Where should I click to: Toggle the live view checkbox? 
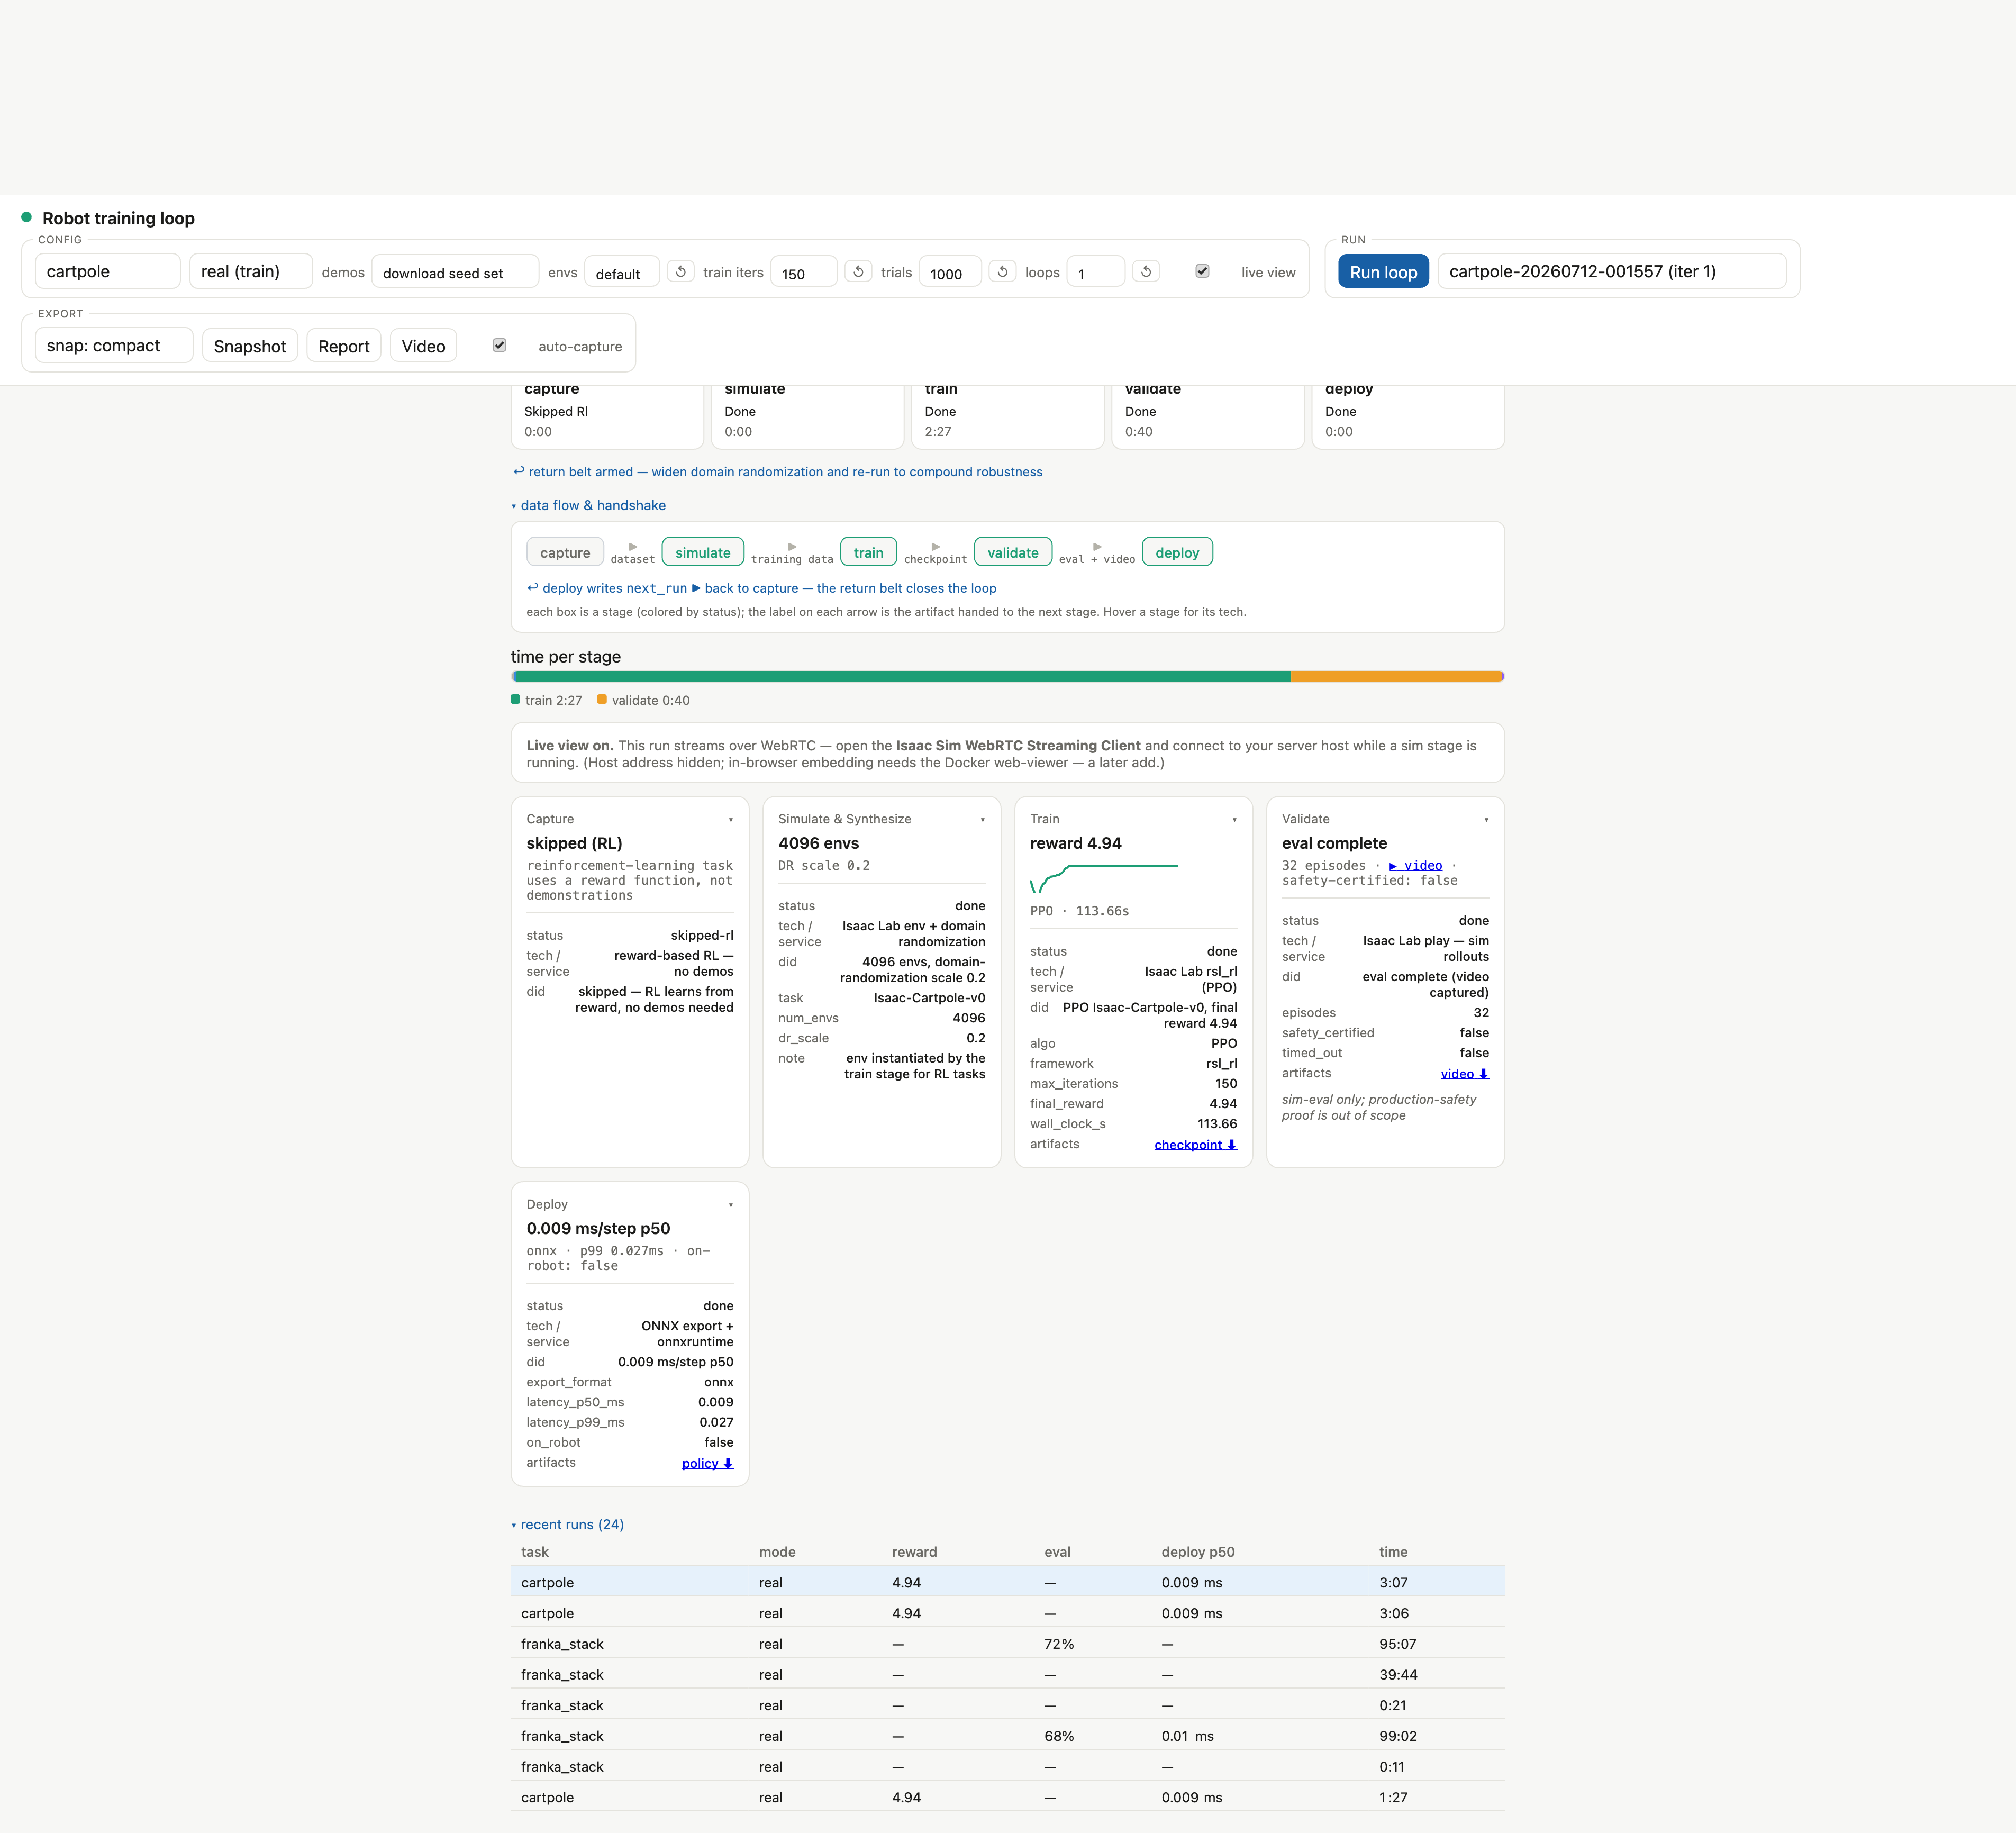pos(1202,271)
